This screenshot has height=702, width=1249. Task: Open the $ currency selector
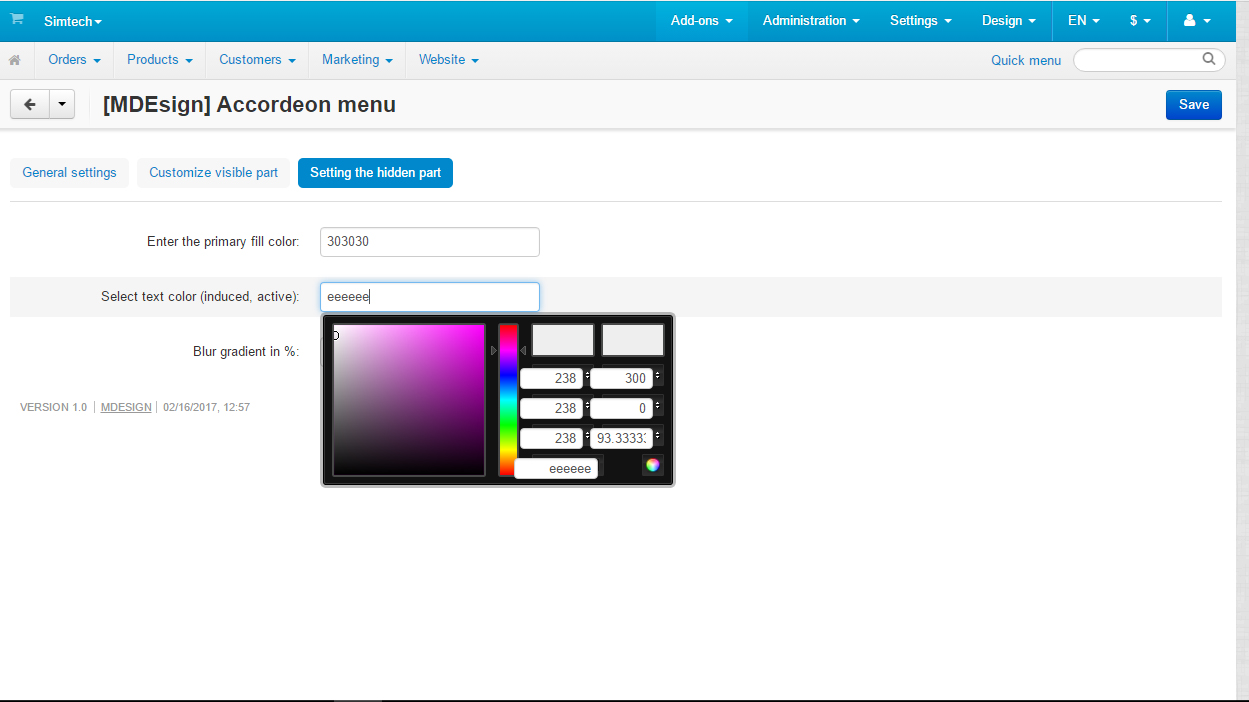point(1140,20)
